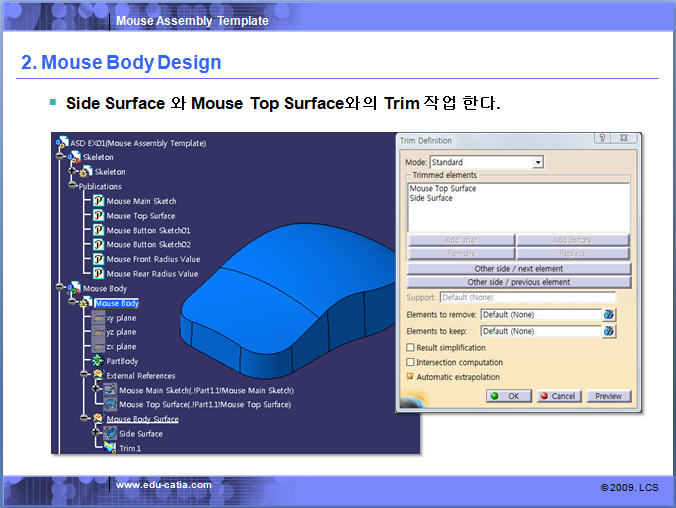The width and height of the screenshot is (676, 508).
Task: Check the Intersection computation option
Action: (410, 362)
